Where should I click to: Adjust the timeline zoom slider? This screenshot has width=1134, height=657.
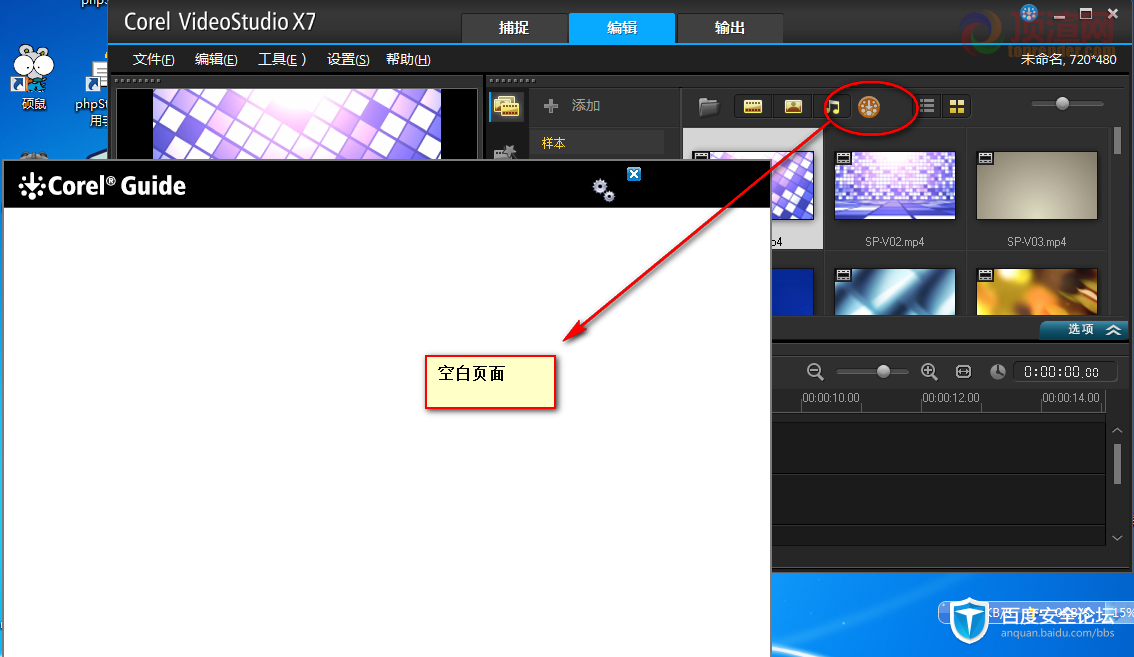pos(883,372)
